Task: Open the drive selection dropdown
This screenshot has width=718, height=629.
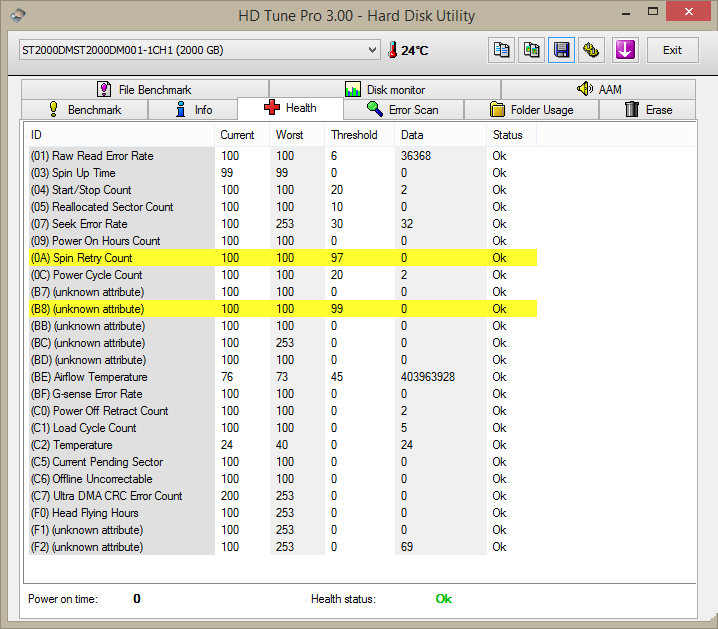Action: [x=200, y=50]
